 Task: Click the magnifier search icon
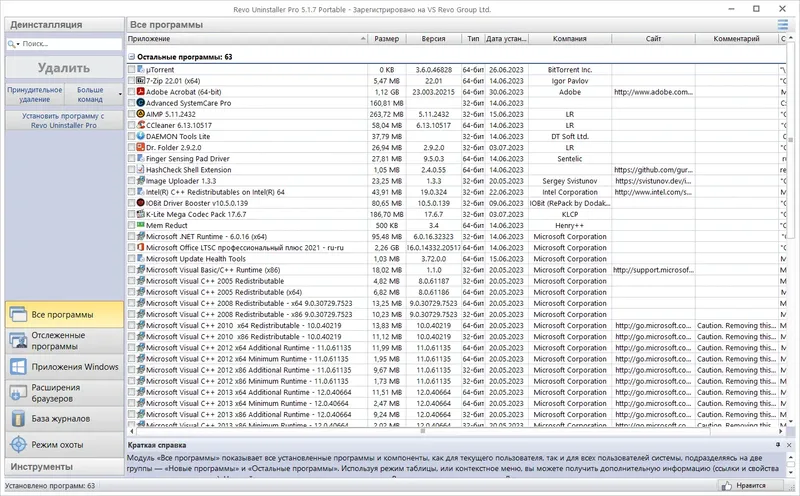pos(11,44)
